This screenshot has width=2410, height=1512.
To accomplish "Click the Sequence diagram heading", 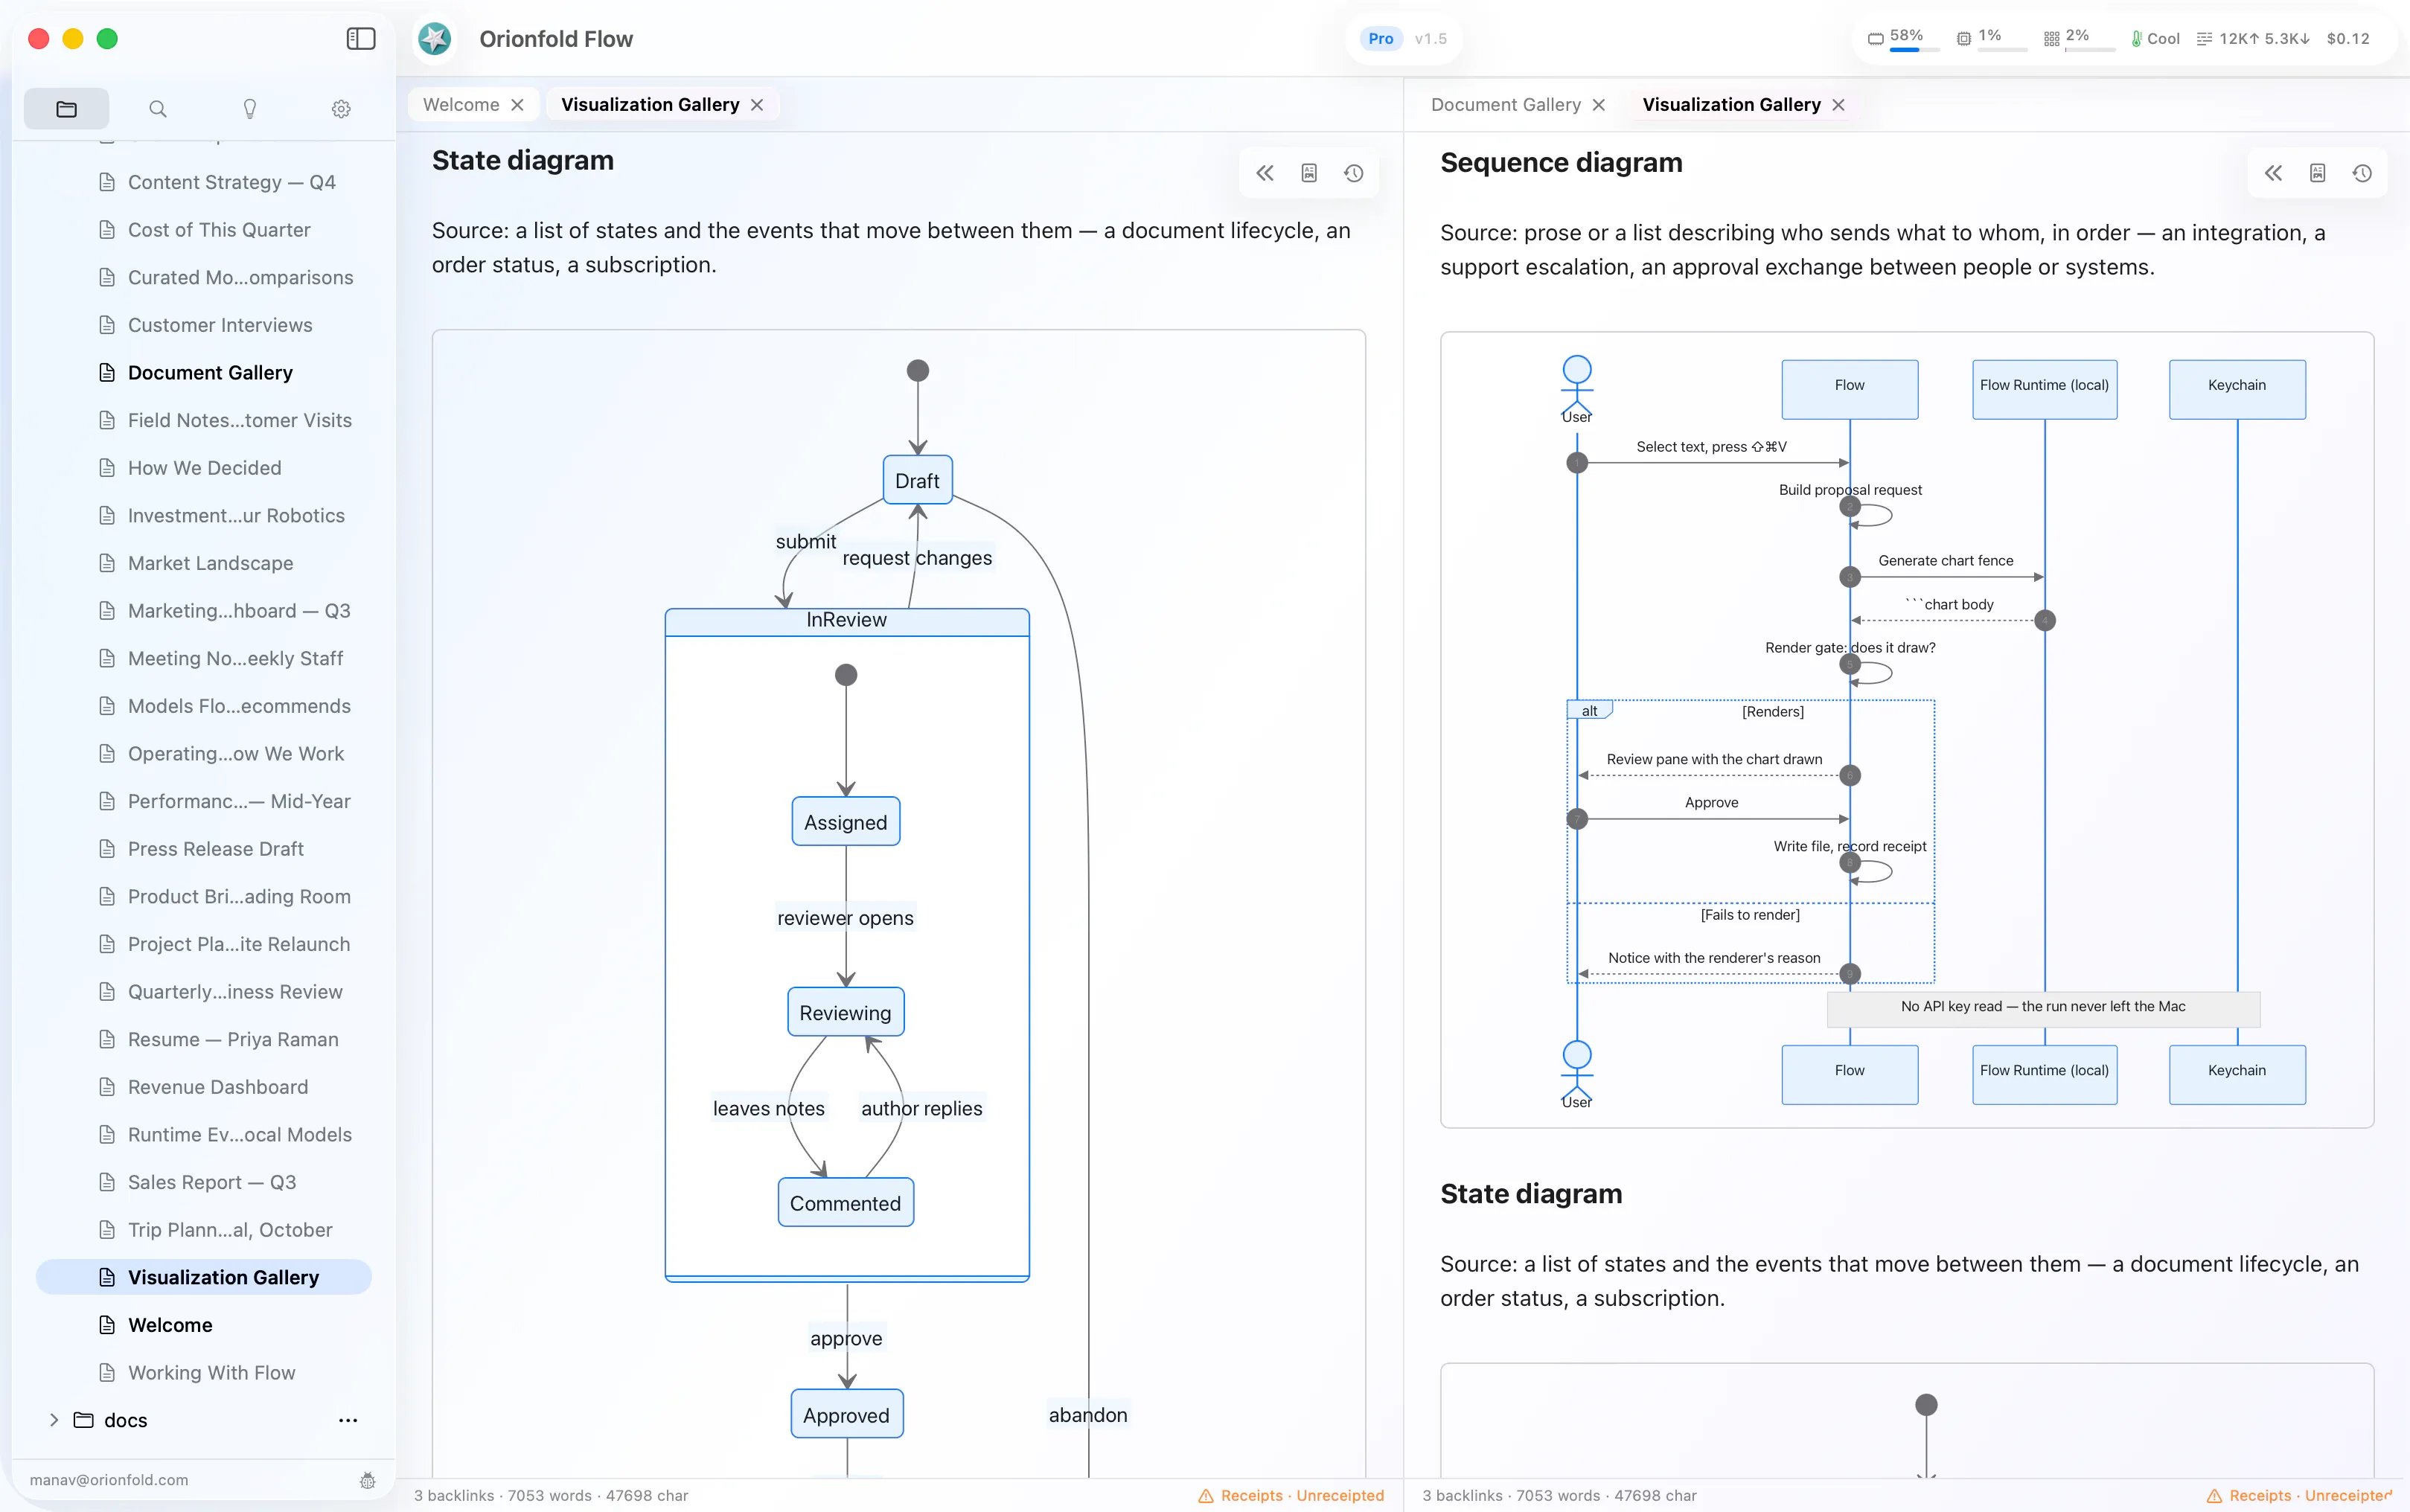I will (1561, 163).
